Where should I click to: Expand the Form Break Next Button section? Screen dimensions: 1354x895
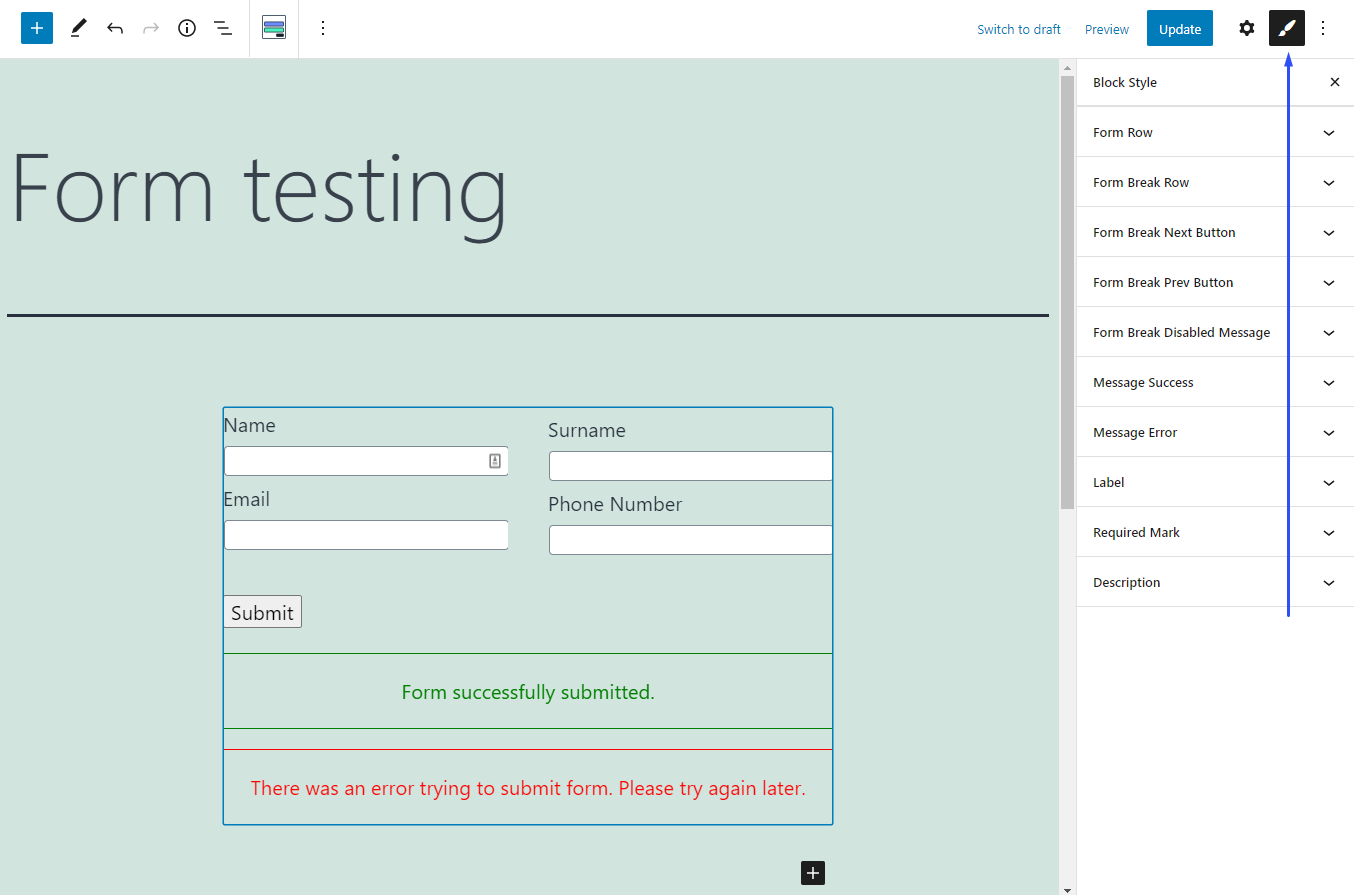click(x=1215, y=232)
